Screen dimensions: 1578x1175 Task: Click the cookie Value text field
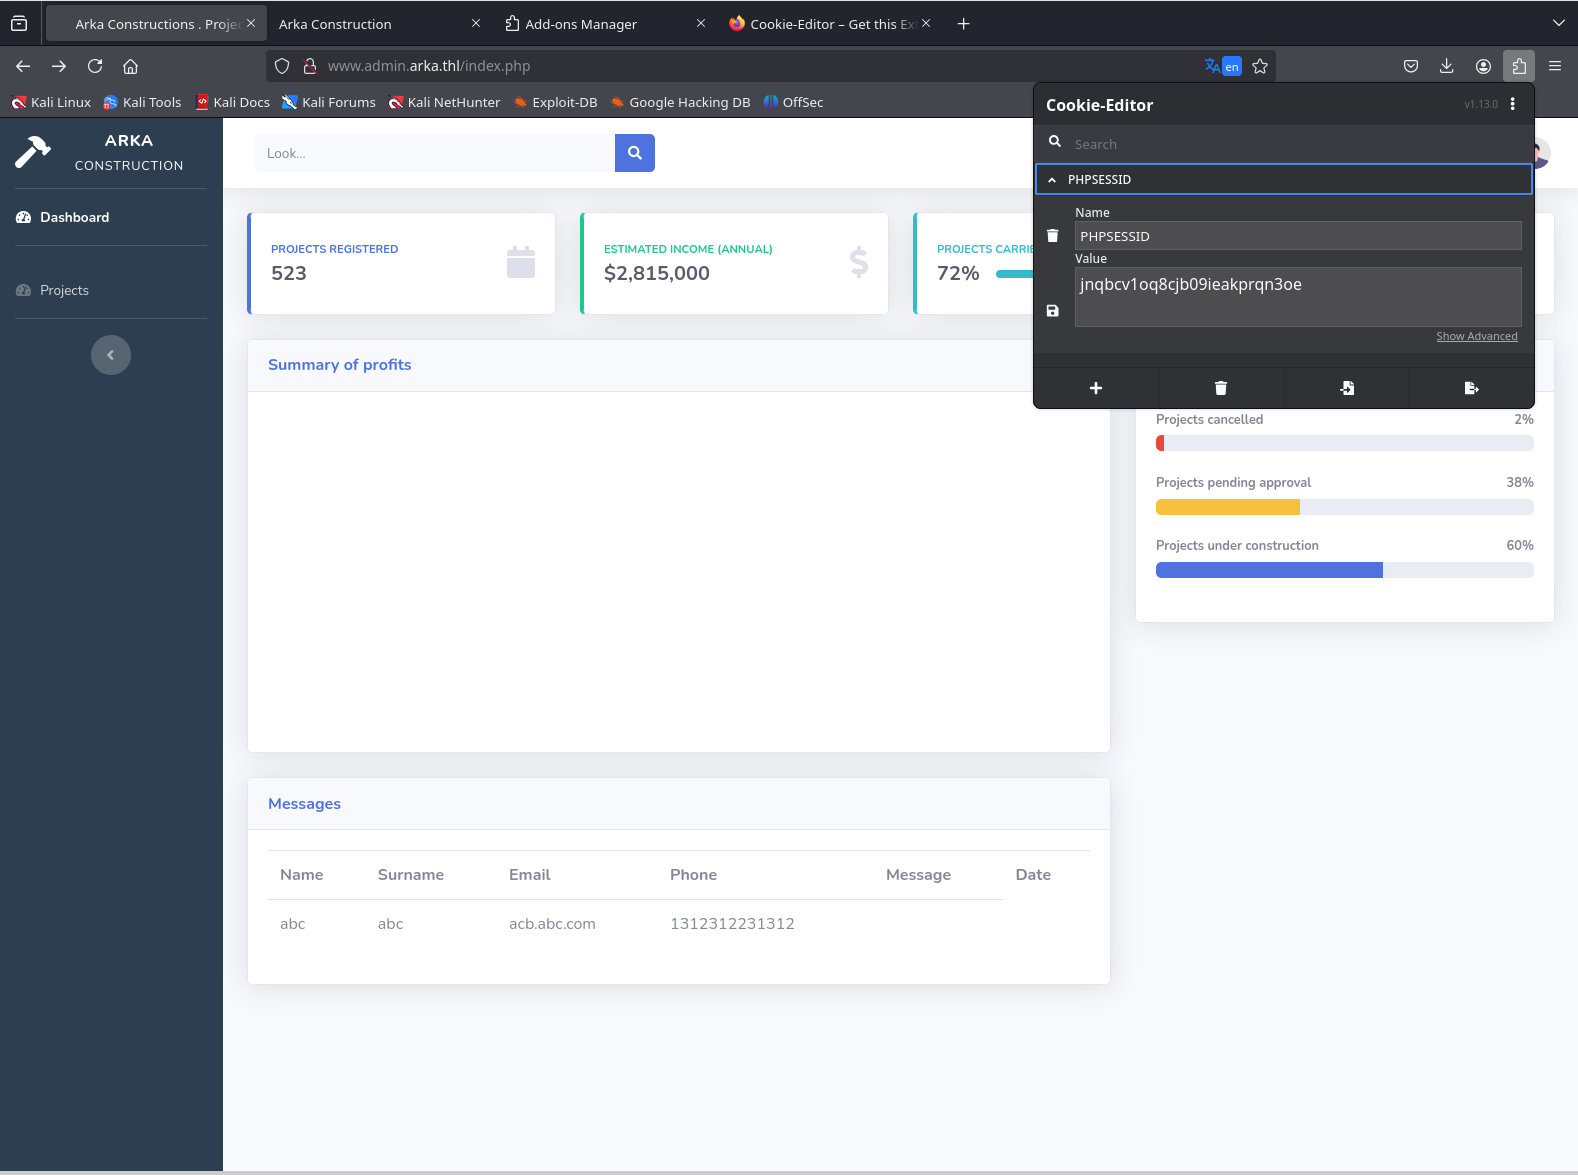coord(1297,296)
